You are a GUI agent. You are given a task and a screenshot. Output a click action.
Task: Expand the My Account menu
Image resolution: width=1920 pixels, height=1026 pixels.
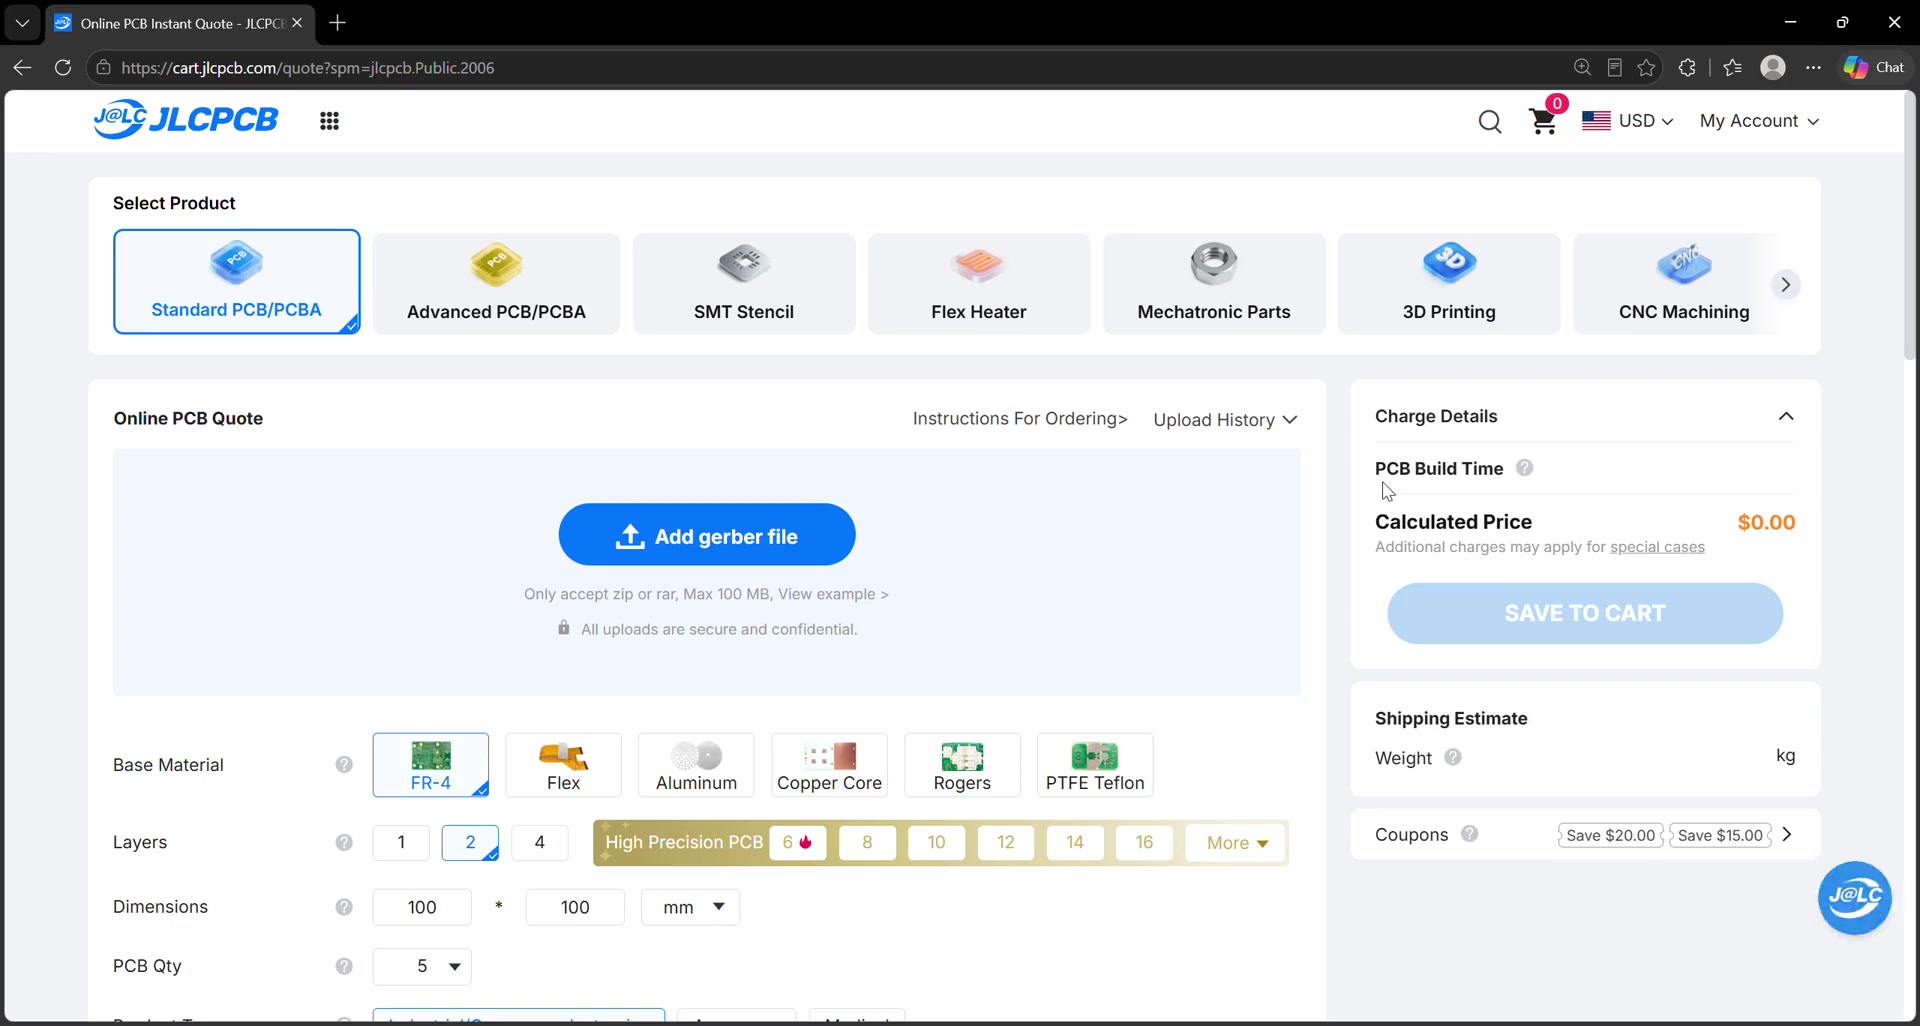[x=1759, y=121]
